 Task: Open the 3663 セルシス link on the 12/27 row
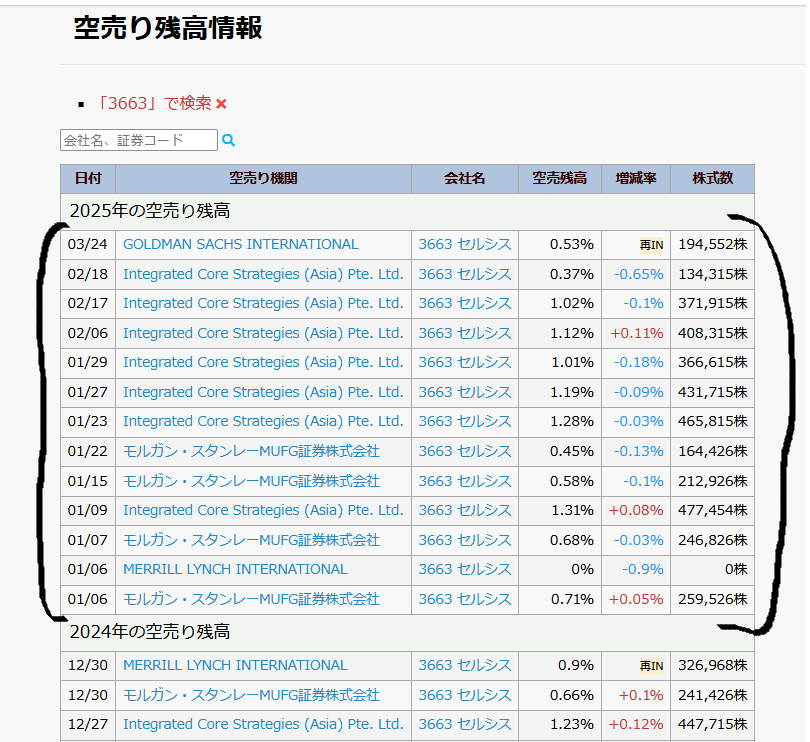point(464,724)
